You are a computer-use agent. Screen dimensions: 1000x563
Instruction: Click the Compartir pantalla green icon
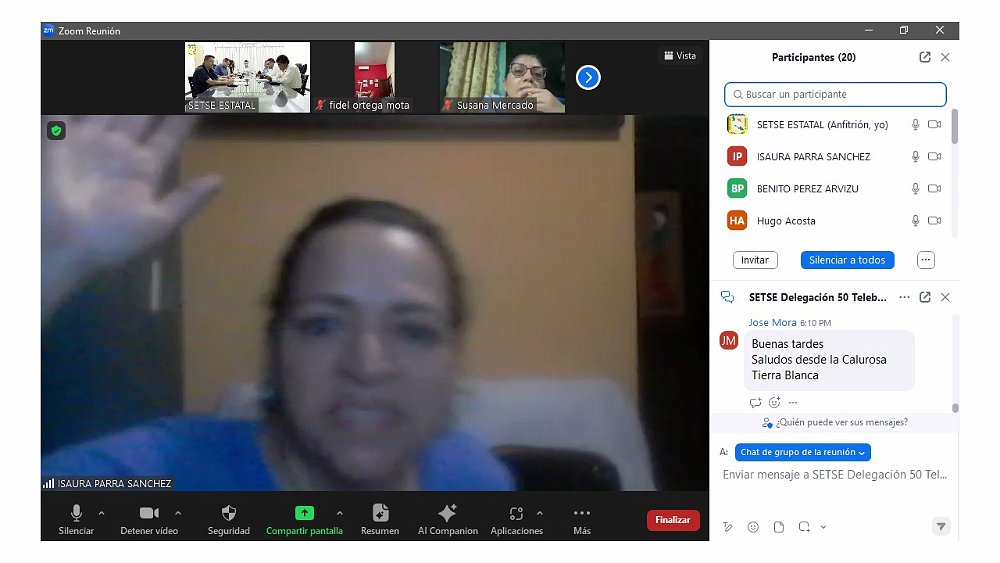point(304,513)
